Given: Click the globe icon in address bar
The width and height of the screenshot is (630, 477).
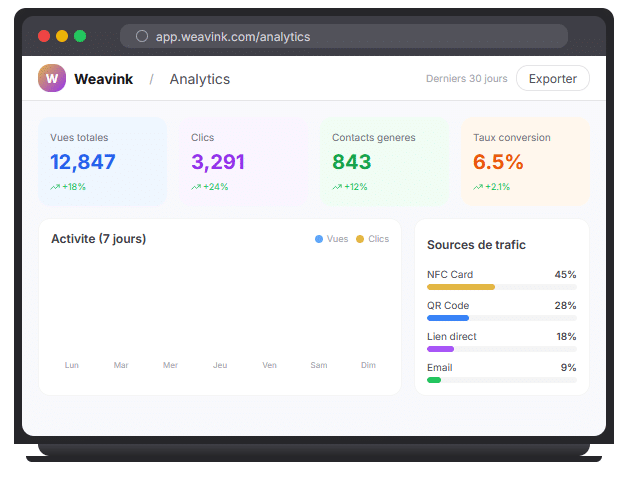Looking at the screenshot, I should [142, 37].
